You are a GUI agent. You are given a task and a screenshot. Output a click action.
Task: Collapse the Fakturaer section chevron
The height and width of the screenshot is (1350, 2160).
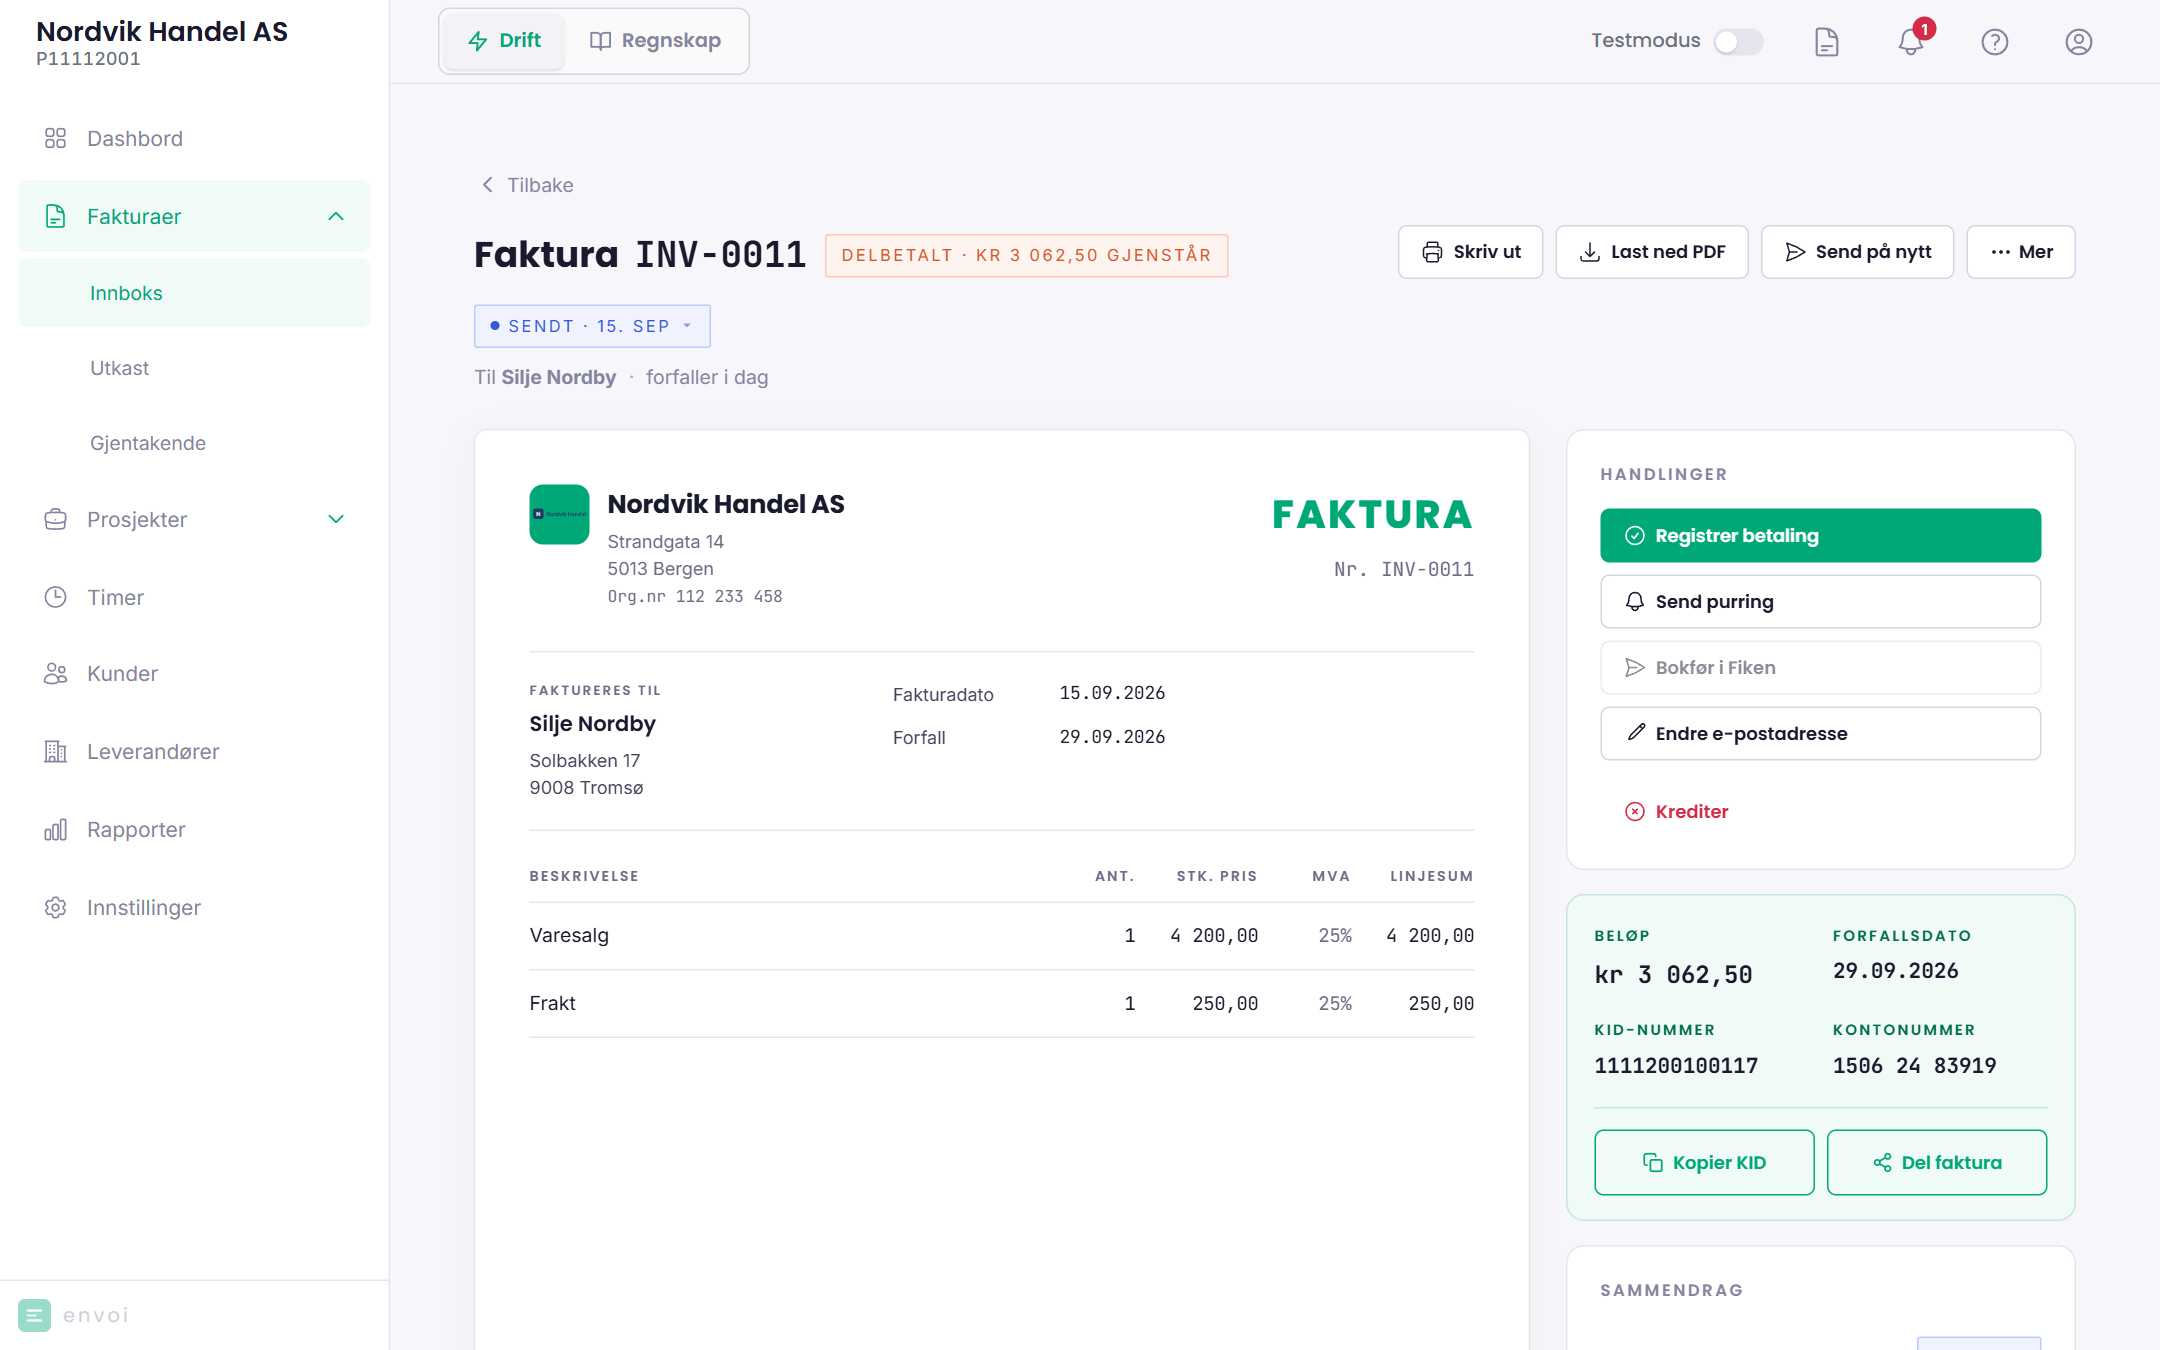(336, 216)
